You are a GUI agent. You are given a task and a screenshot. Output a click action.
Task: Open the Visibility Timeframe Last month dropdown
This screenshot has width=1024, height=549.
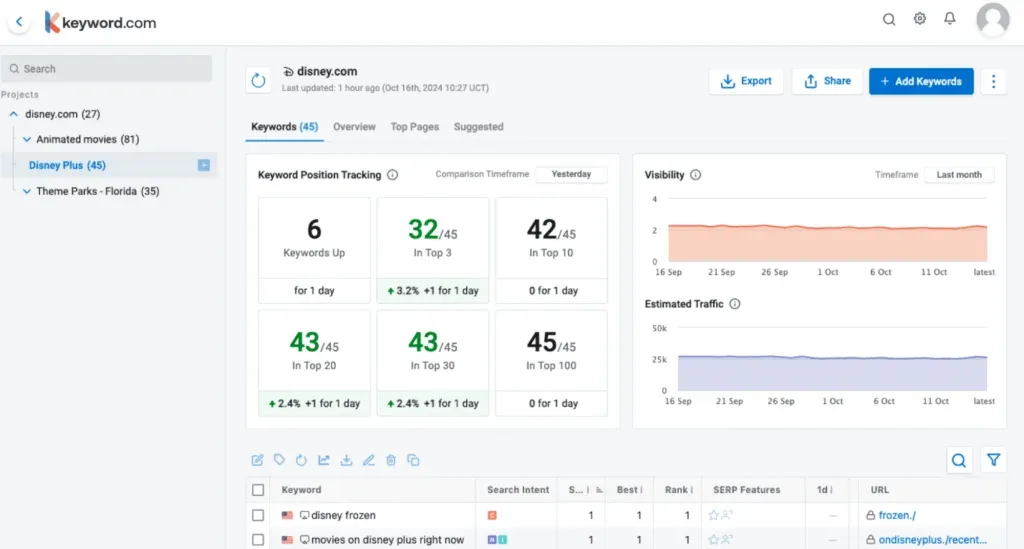click(959, 175)
